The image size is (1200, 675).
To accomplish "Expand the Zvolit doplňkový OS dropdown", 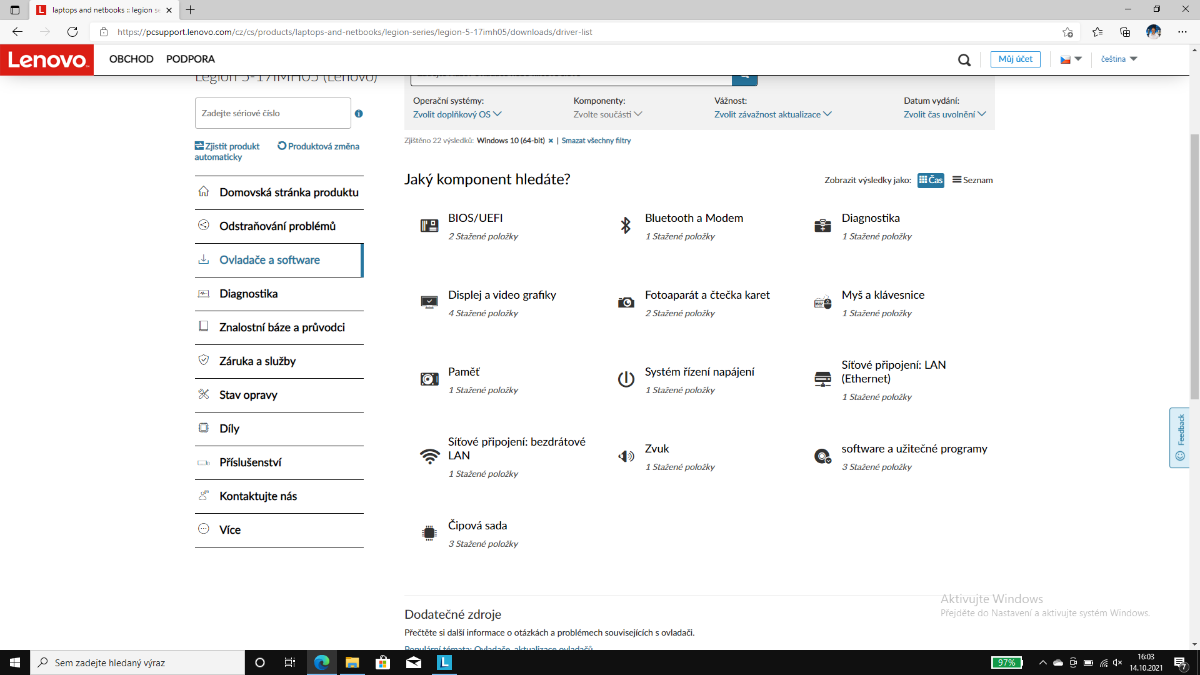I will (457, 114).
